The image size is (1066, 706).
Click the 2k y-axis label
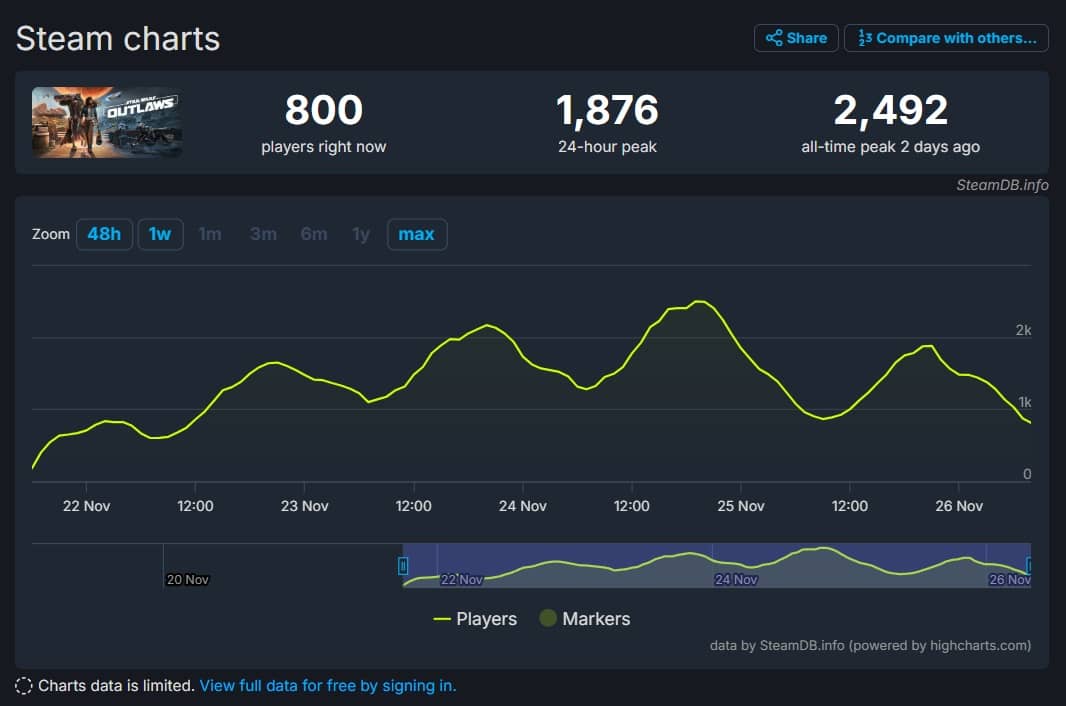click(1023, 331)
